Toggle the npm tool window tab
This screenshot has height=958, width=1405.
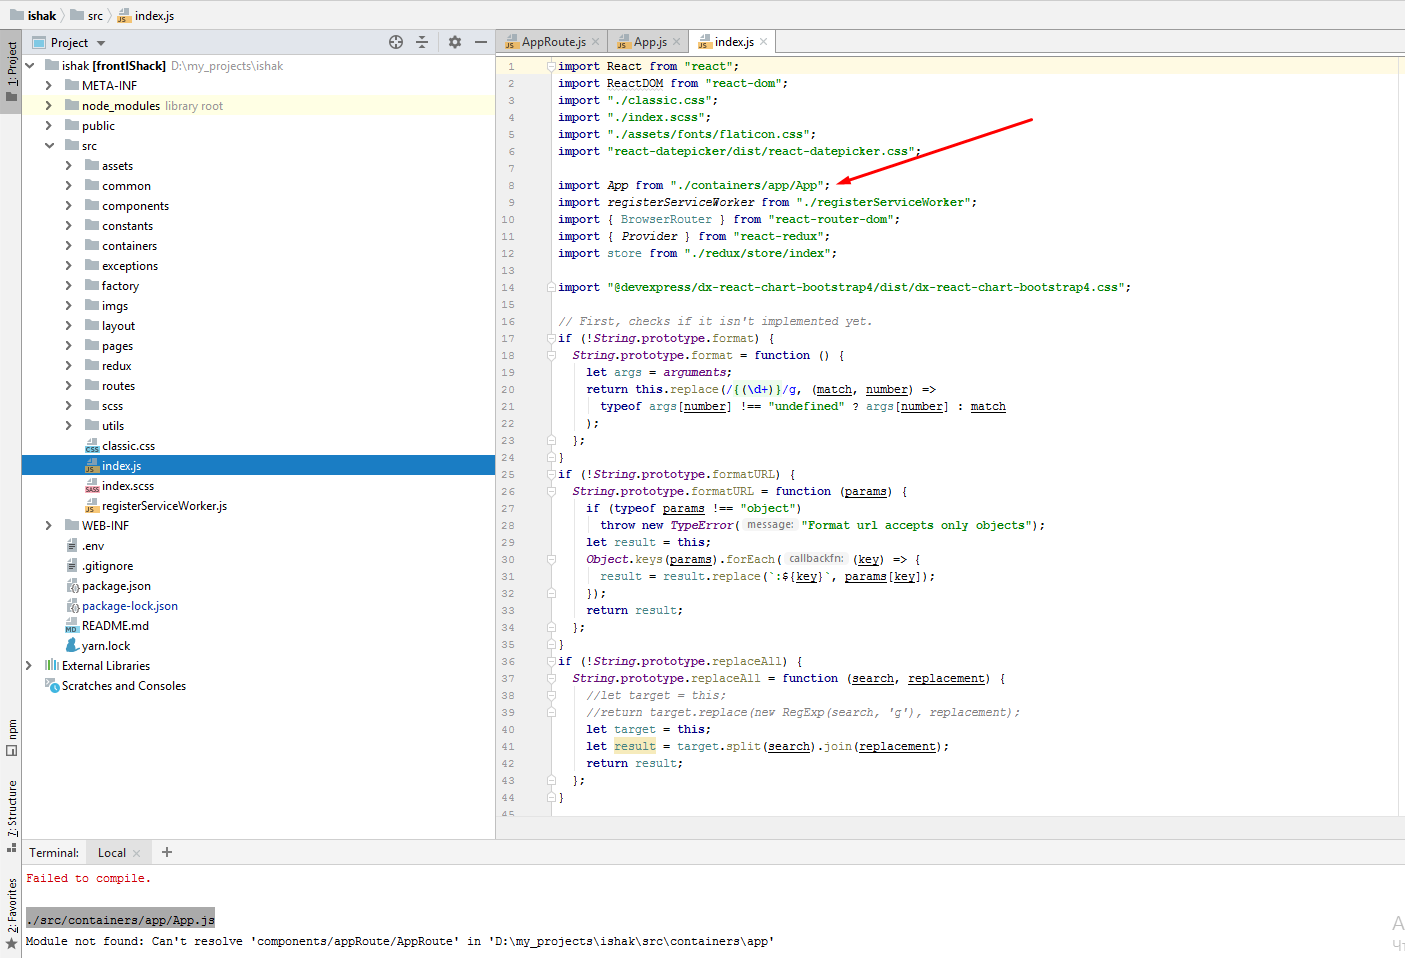[11, 738]
